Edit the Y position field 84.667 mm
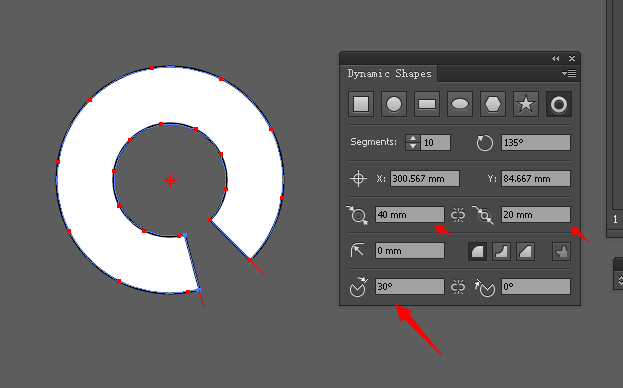The width and height of the screenshot is (623, 388). point(536,179)
